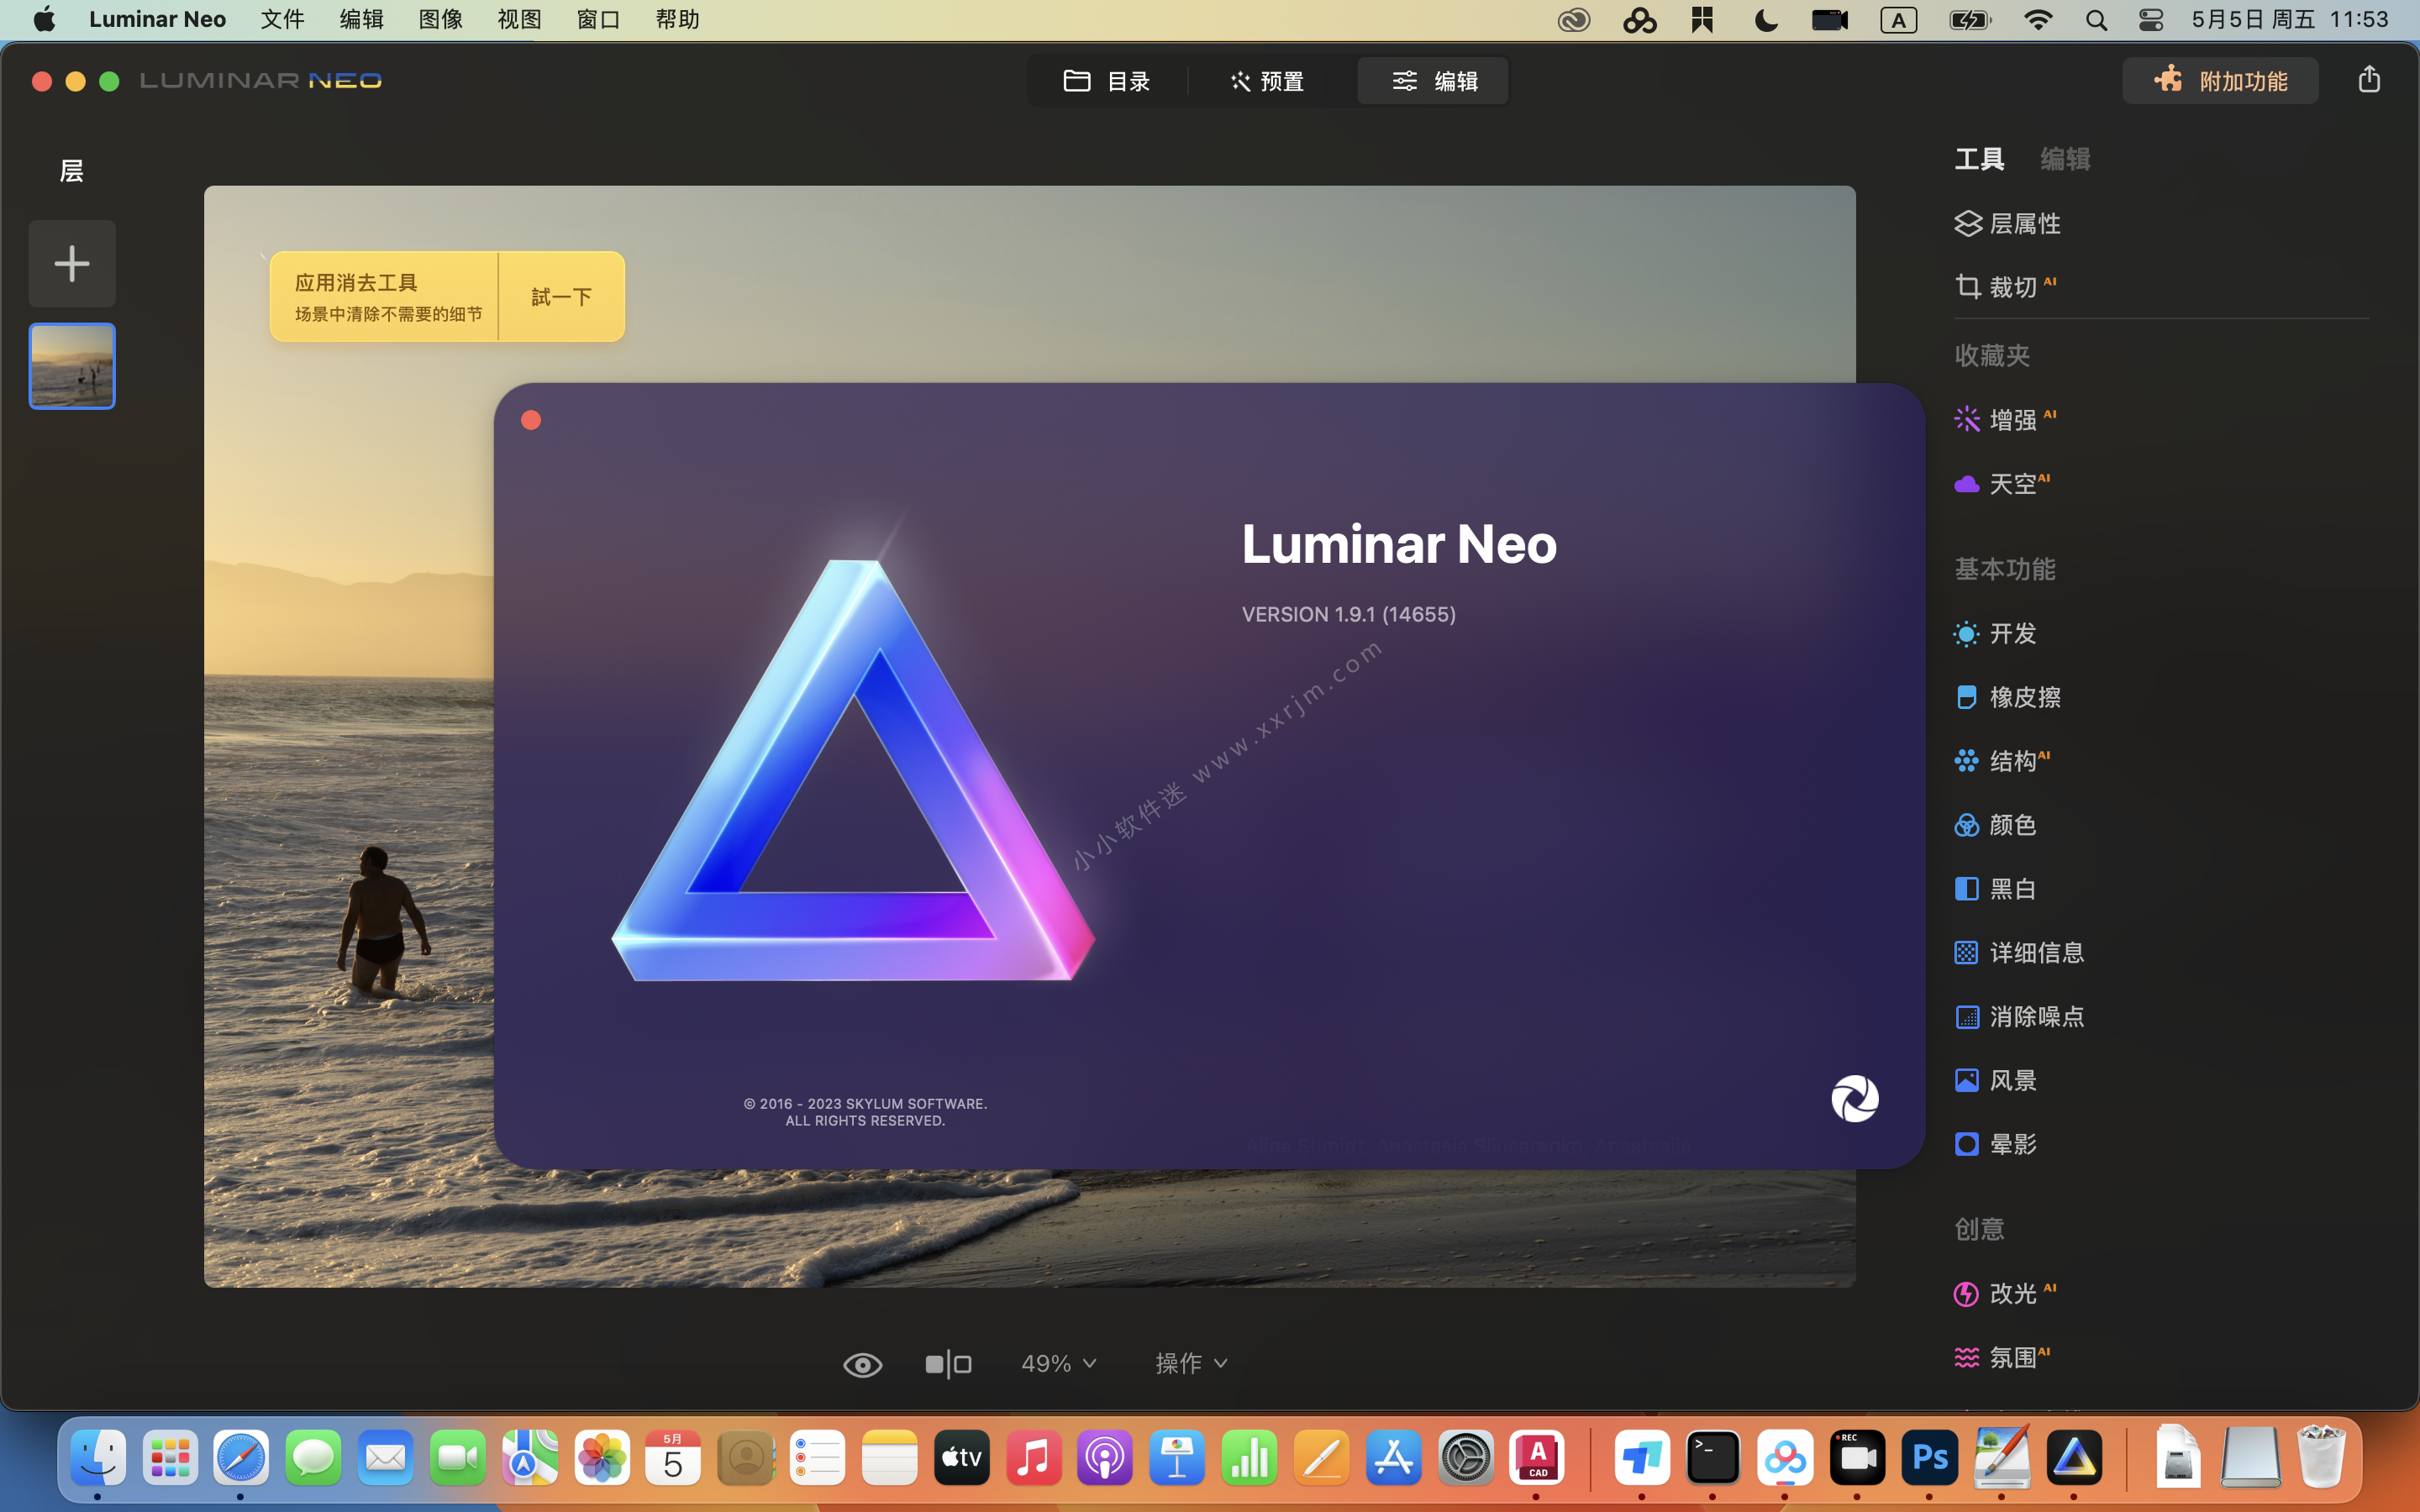The image size is (2420, 1512).
Task: Open Creative Cloud menu bar icon
Action: pyautogui.click(x=1574, y=20)
